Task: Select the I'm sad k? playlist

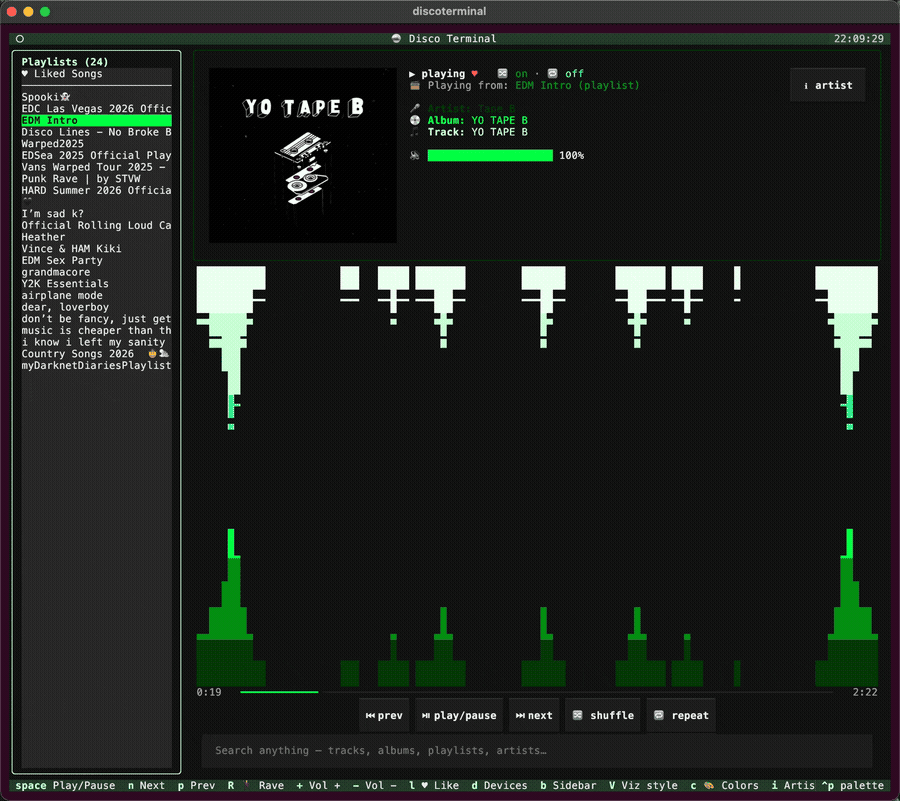Action: [96, 213]
